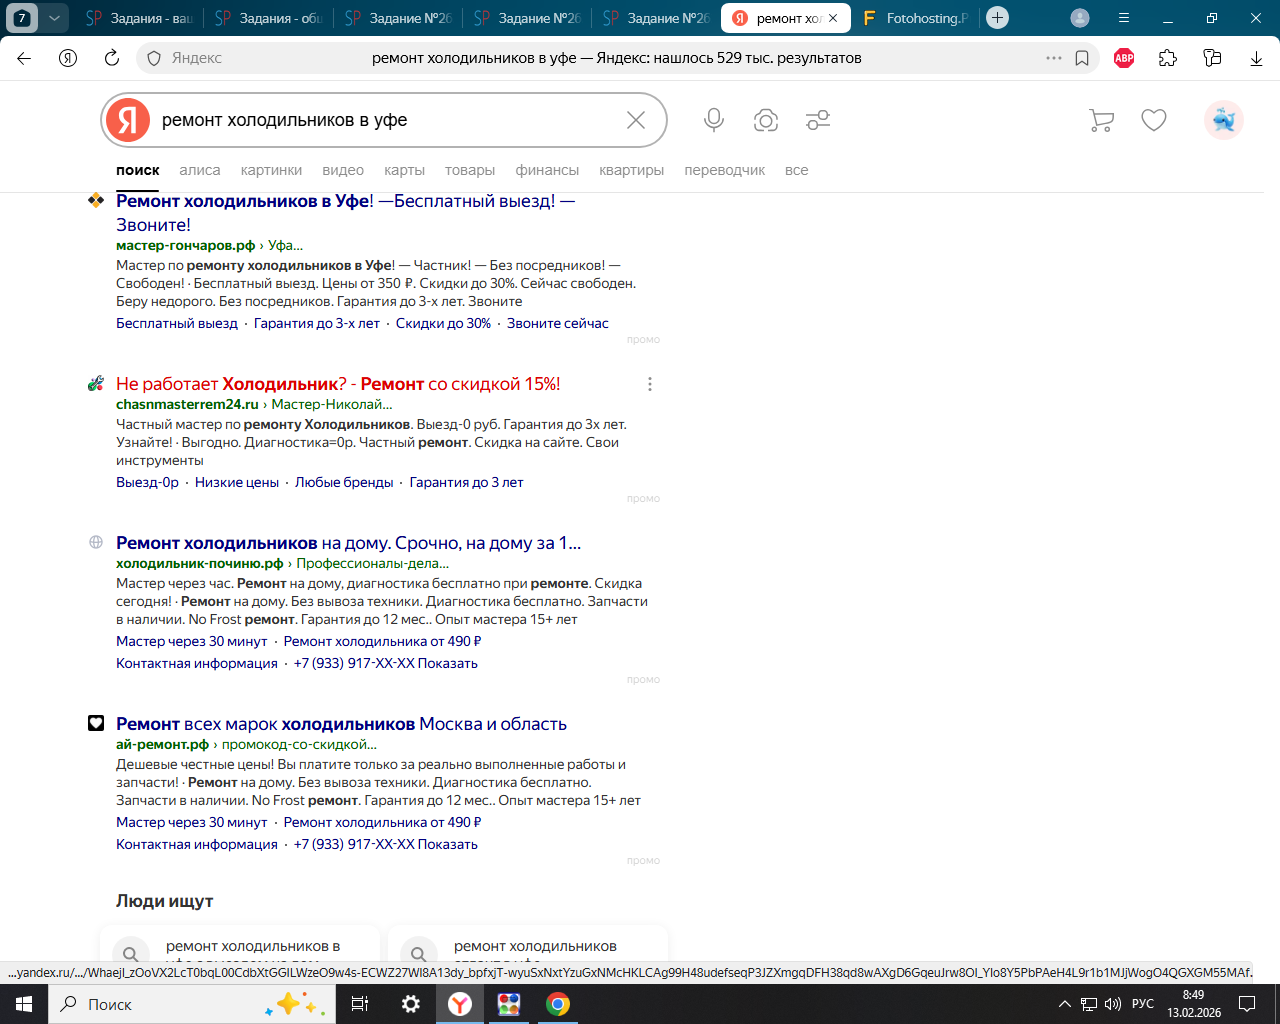Switch to the товары tab

[470, 170]
